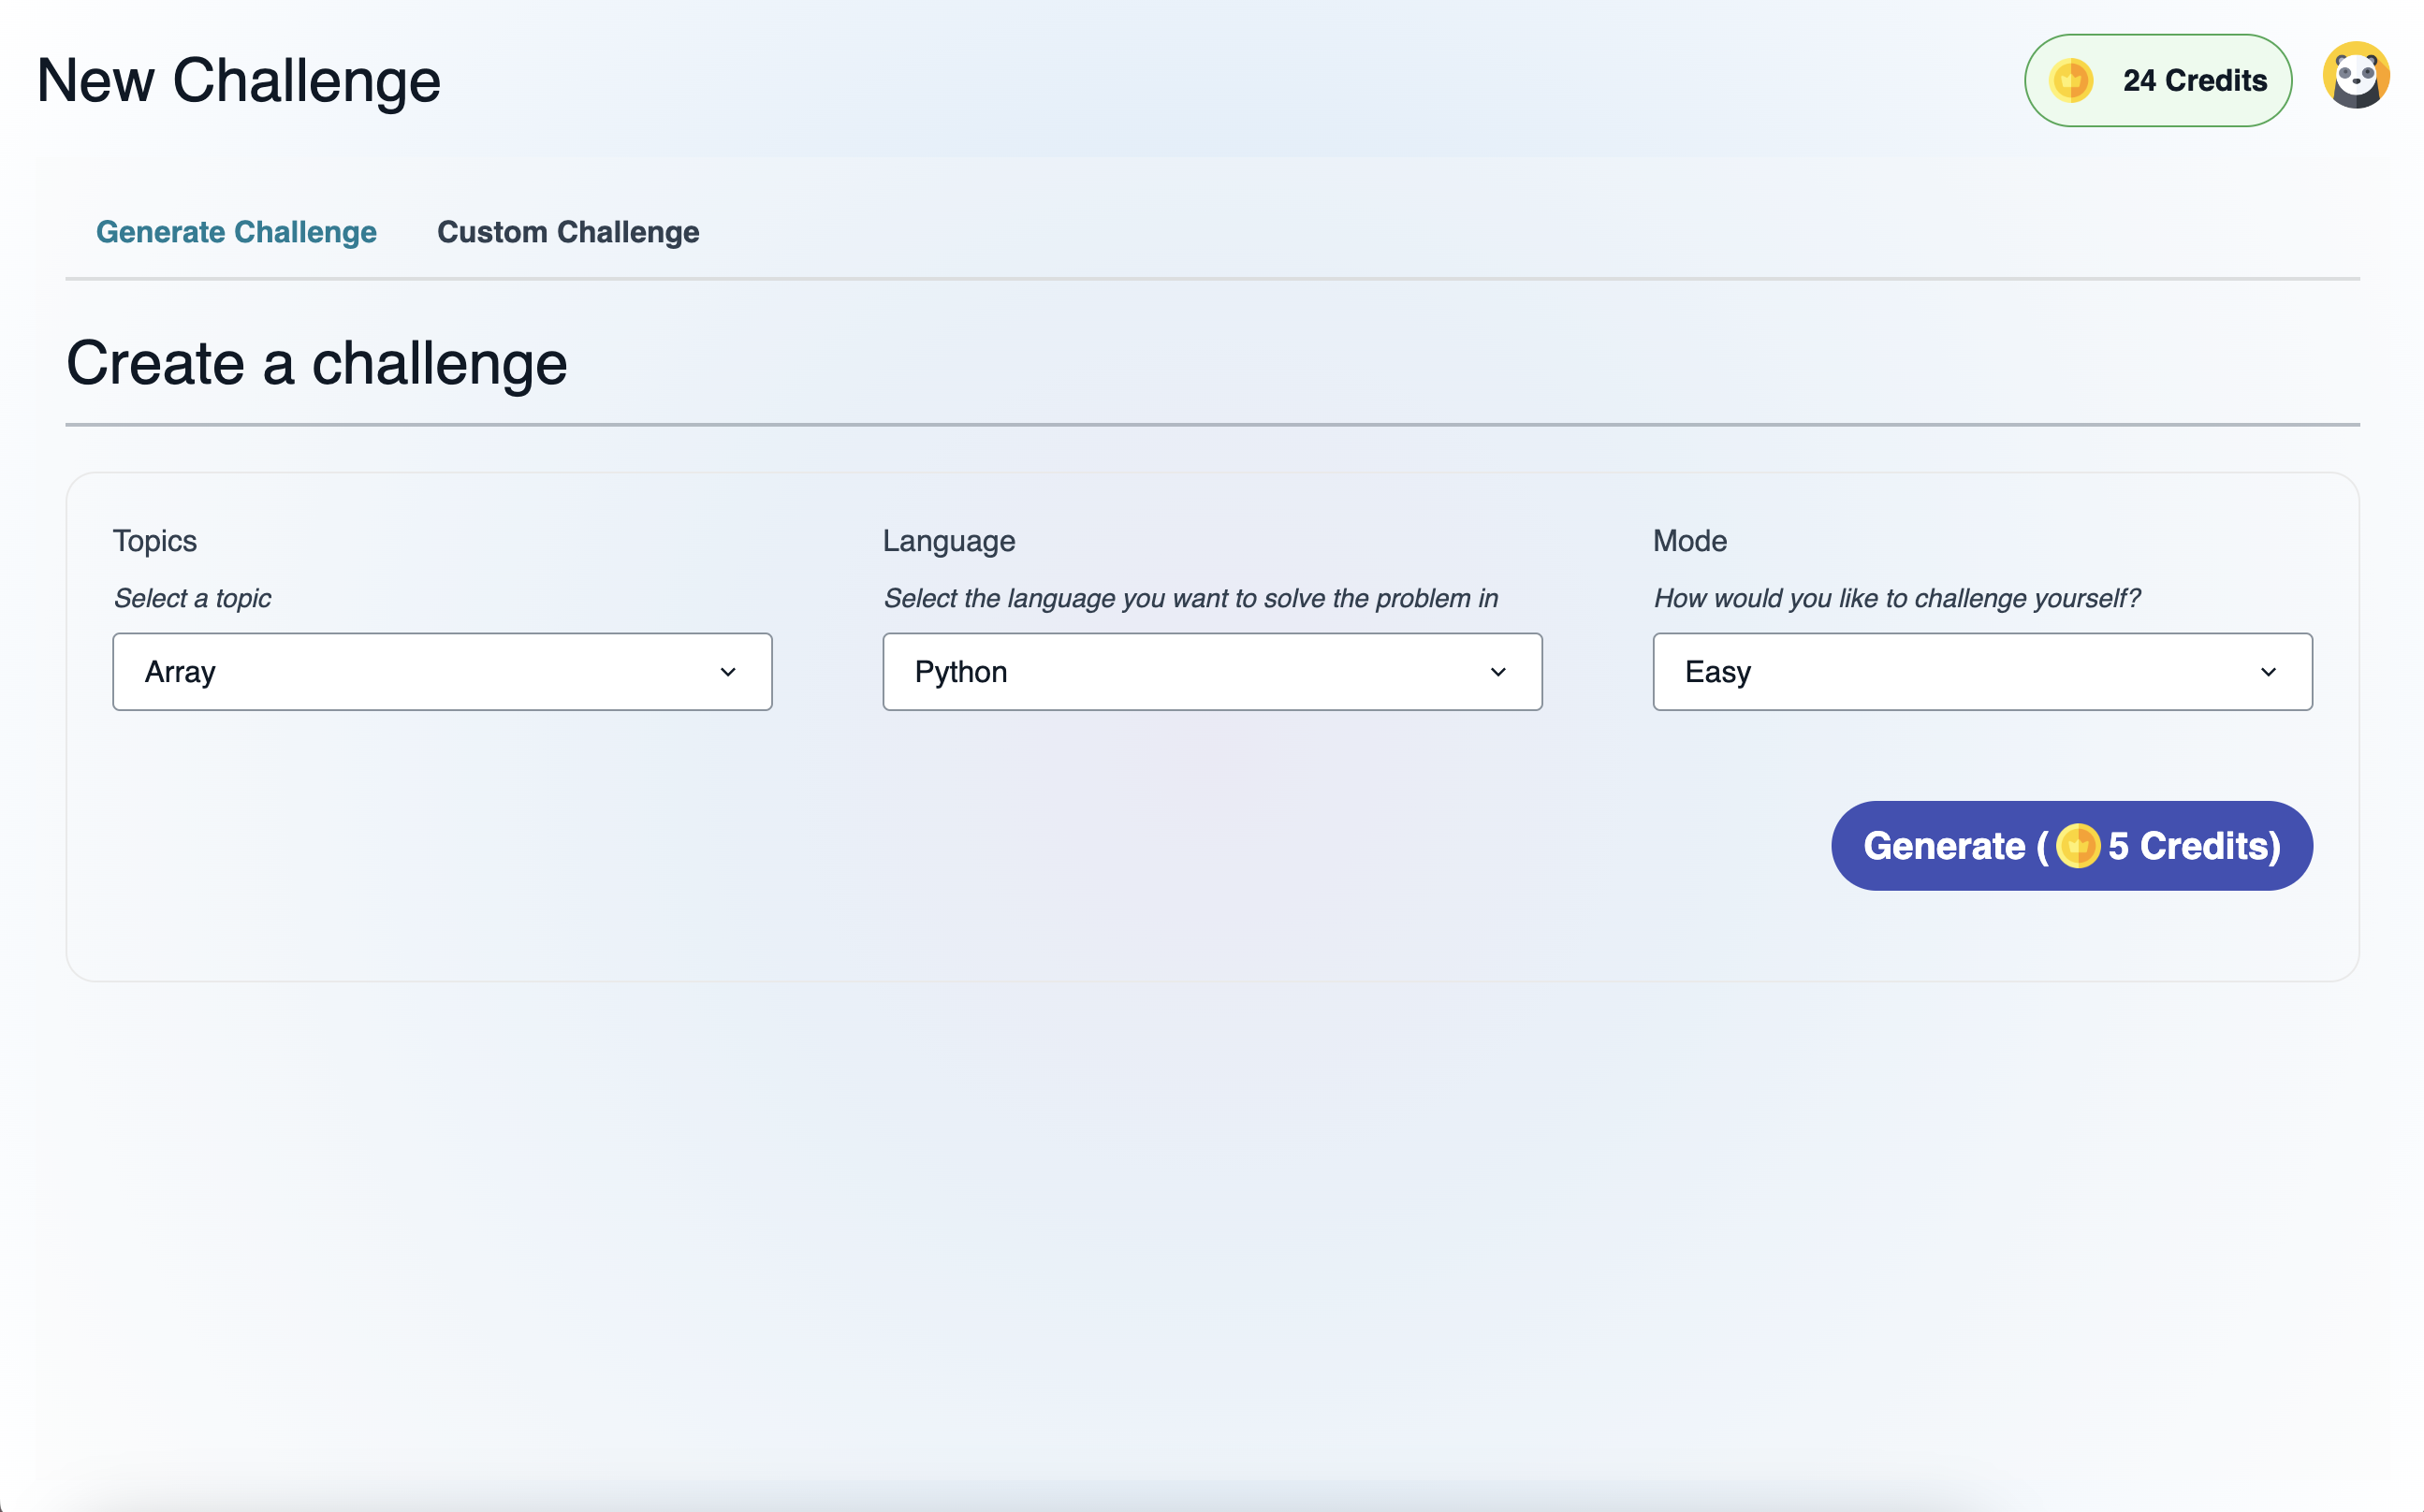Switch to the Custom Challenge tab
The height and width of the screenshot is (1512, 2424).
click(x=568, y=232)
